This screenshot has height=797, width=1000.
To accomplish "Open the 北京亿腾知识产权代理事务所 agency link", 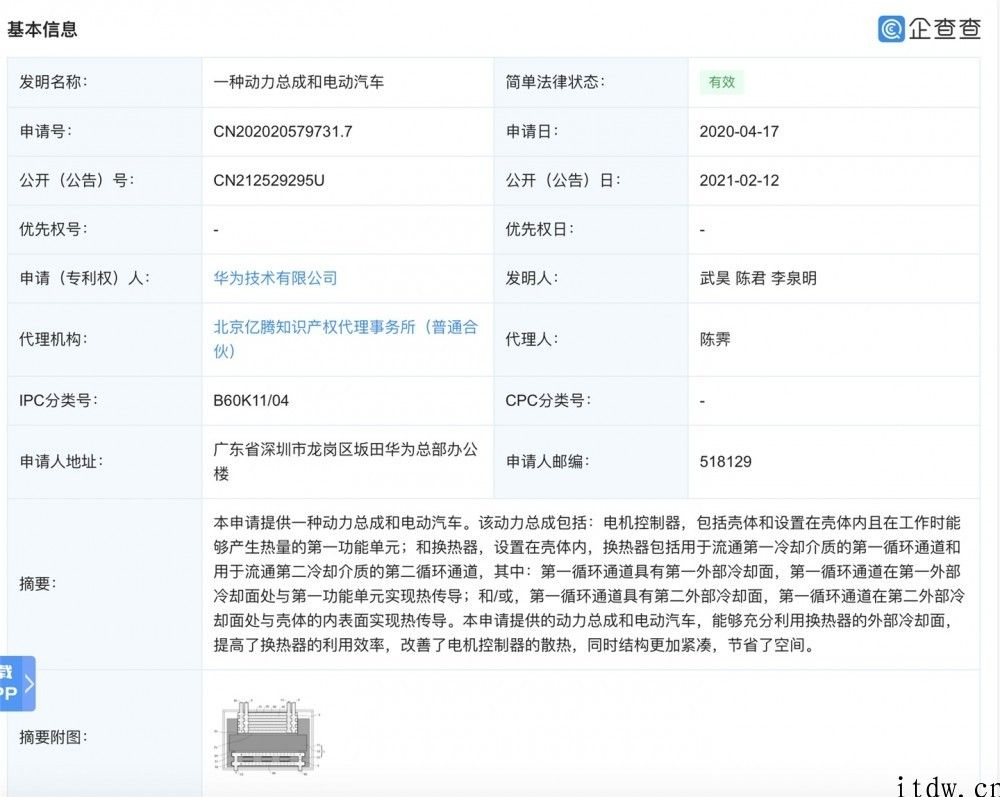I will pyautogui.click(x=345, y=339).
